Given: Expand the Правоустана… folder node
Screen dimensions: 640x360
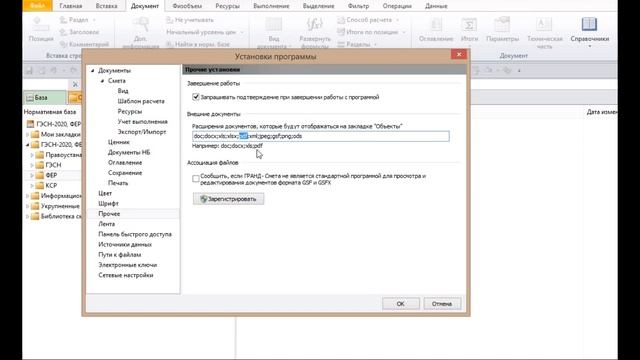Looking at the screenshot, I should 32,155.
